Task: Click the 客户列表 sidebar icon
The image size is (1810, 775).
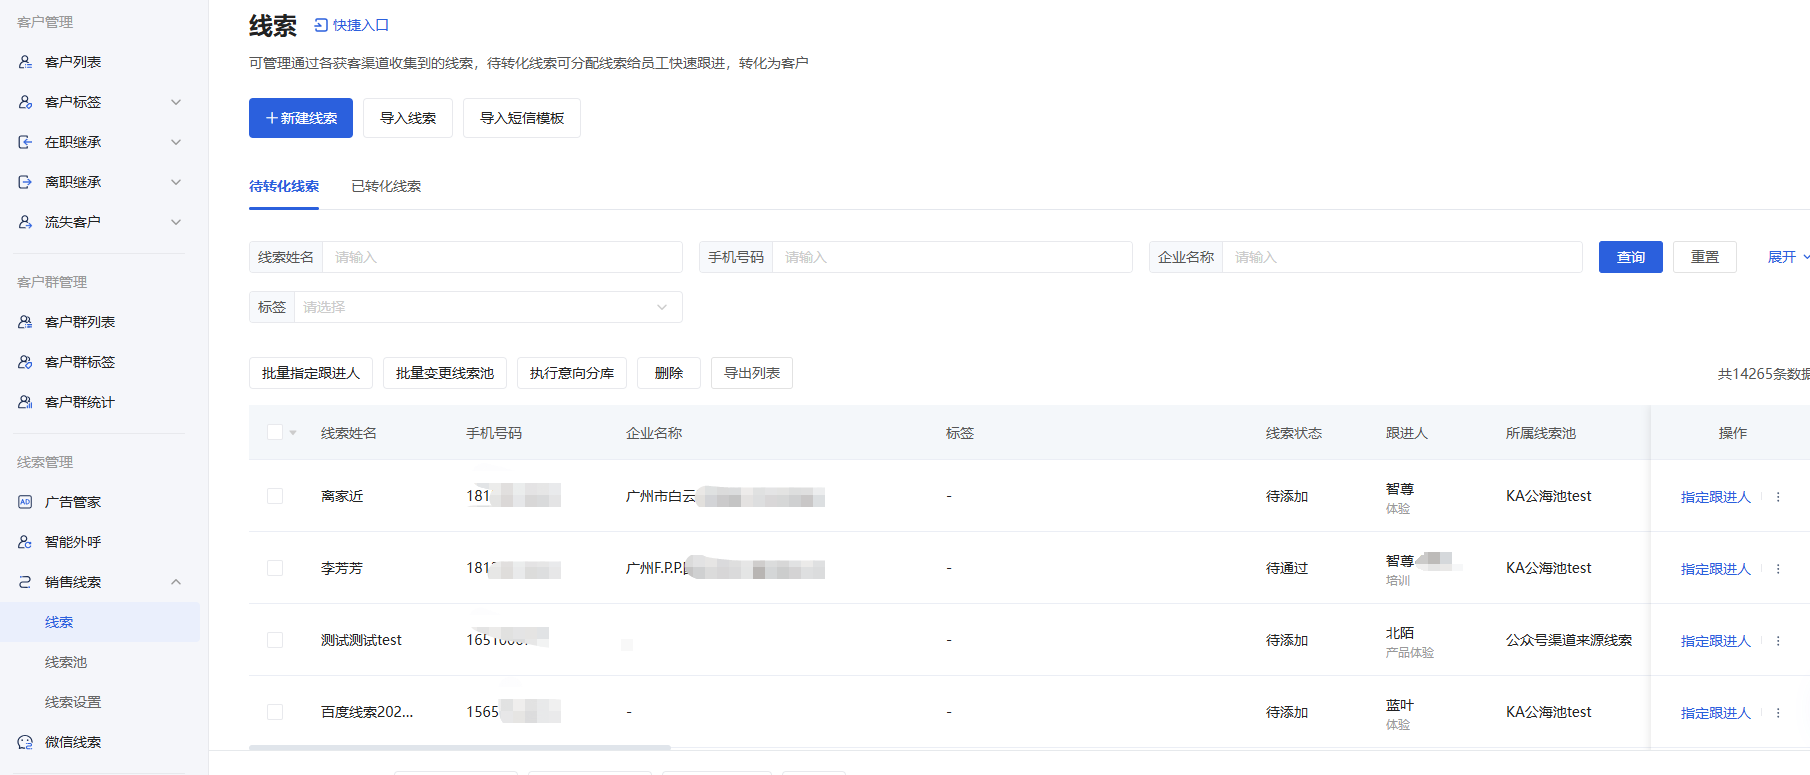Action: click(x=25, y=62)
